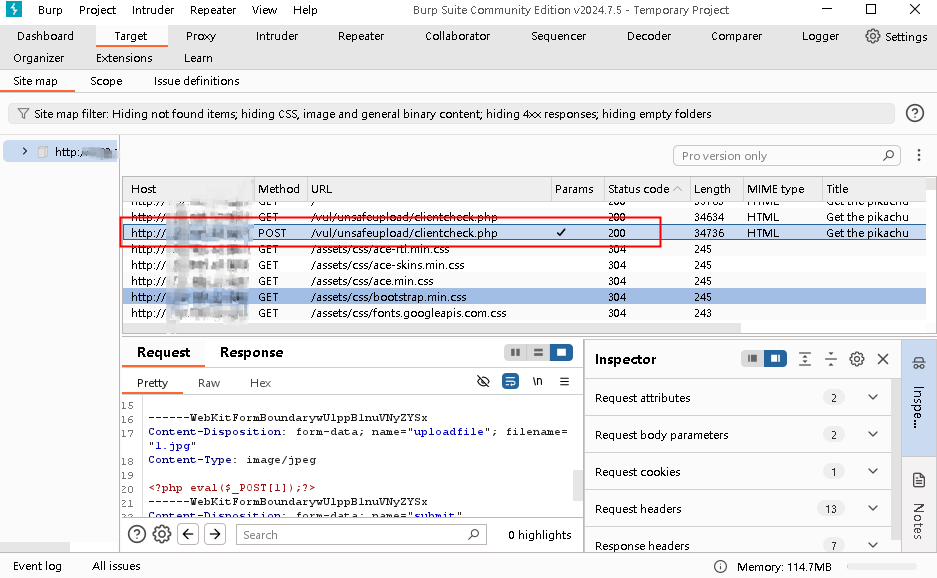
Task: Click the search help question mark icon
Action: 137,534
